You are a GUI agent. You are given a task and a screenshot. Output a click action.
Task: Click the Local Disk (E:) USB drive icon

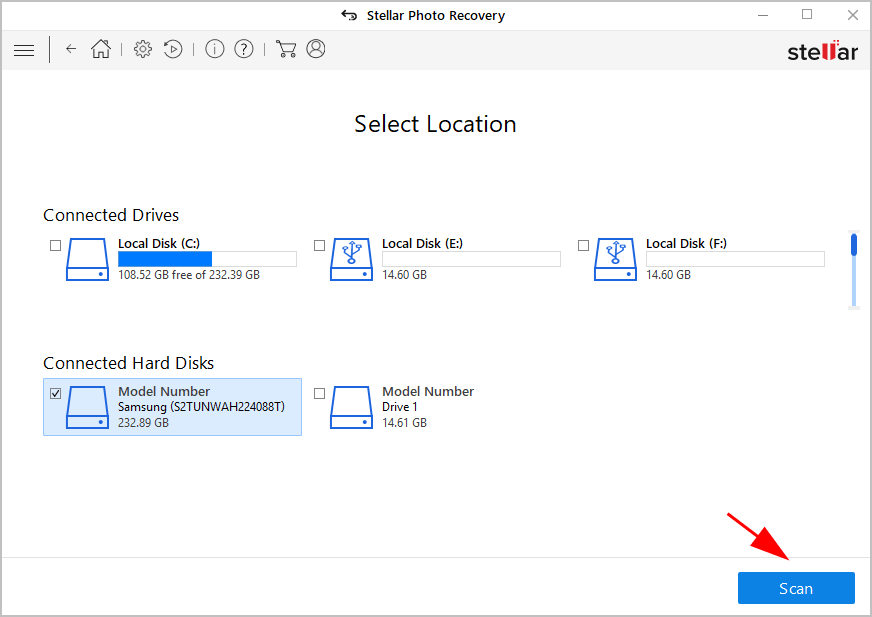pos(351,259)
